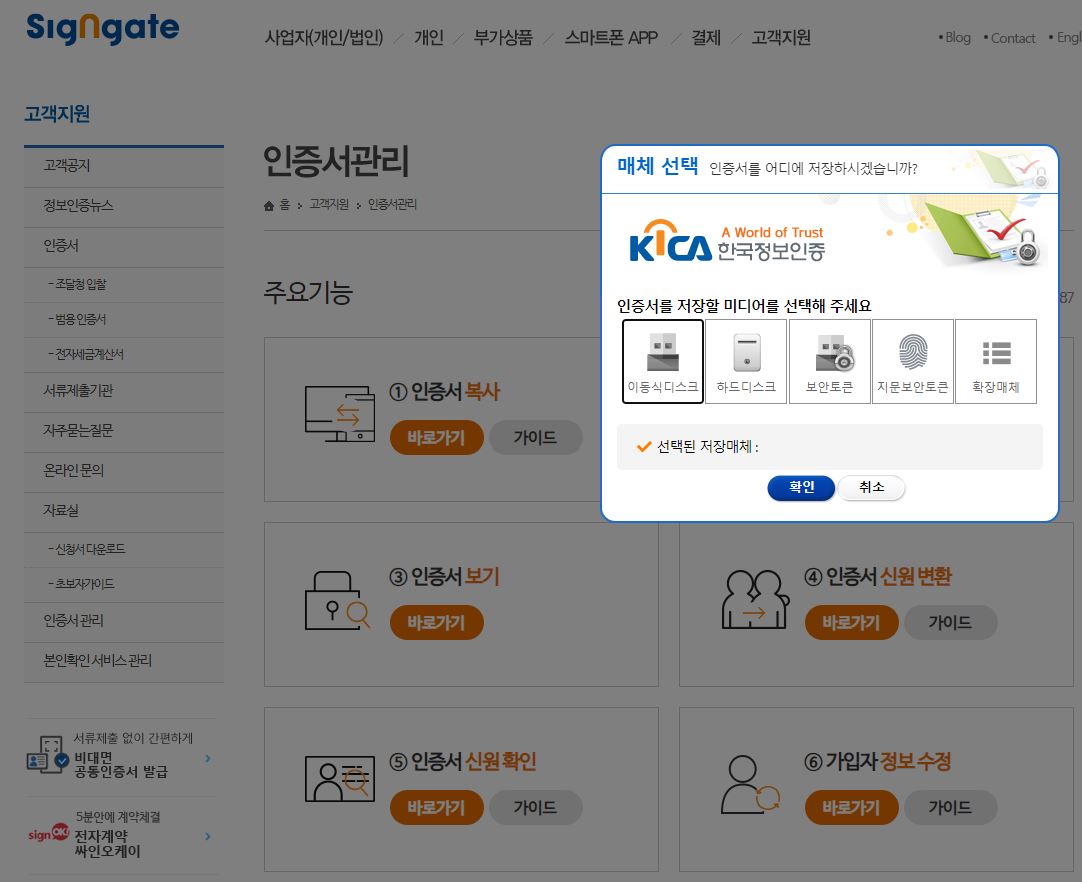Select the 확장매체 extended media option
The width and height of the screenshot is (1082, 882).
click(996, 361)
